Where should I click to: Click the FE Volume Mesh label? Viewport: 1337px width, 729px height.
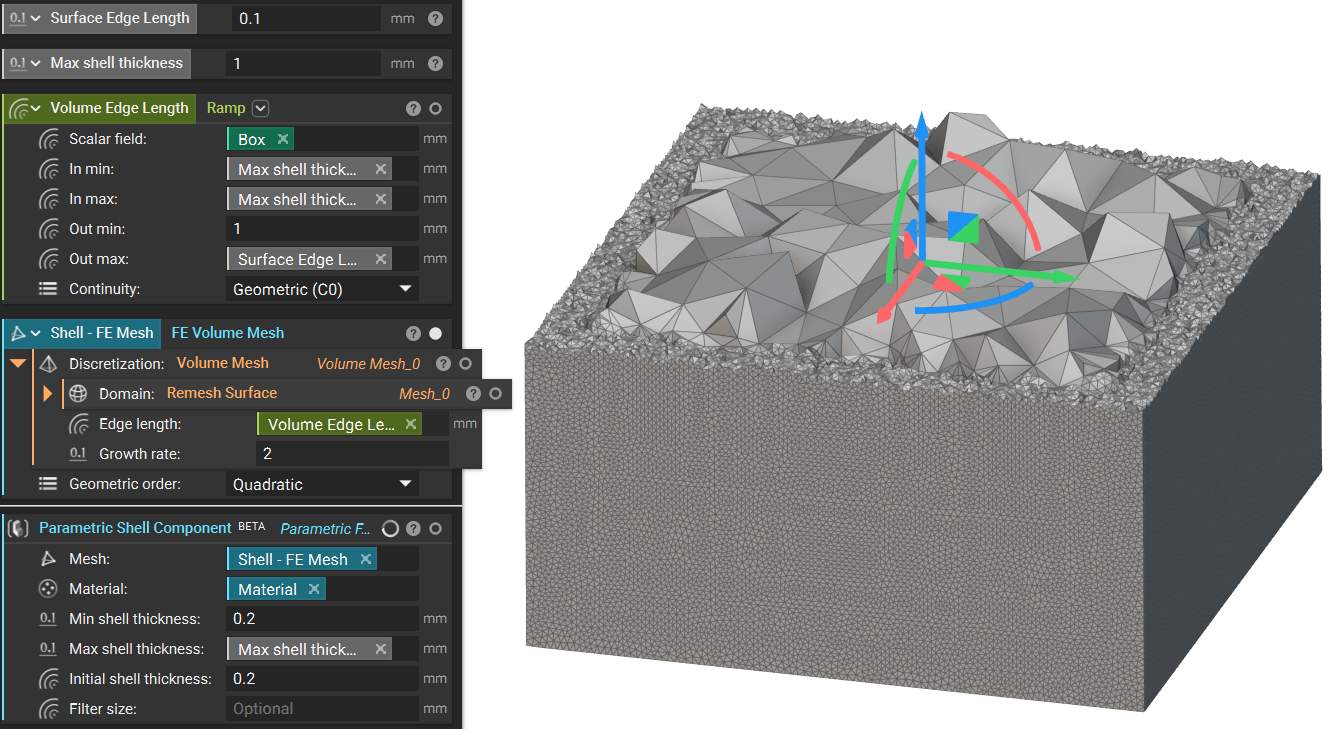coord(227,333)
